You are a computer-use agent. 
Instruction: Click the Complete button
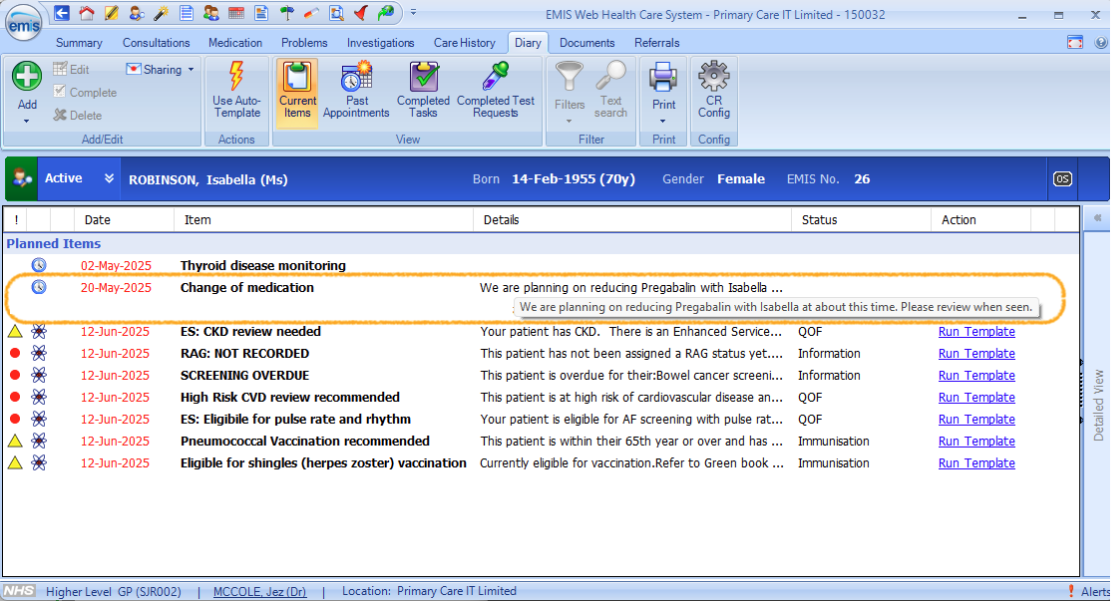(85, 92)
